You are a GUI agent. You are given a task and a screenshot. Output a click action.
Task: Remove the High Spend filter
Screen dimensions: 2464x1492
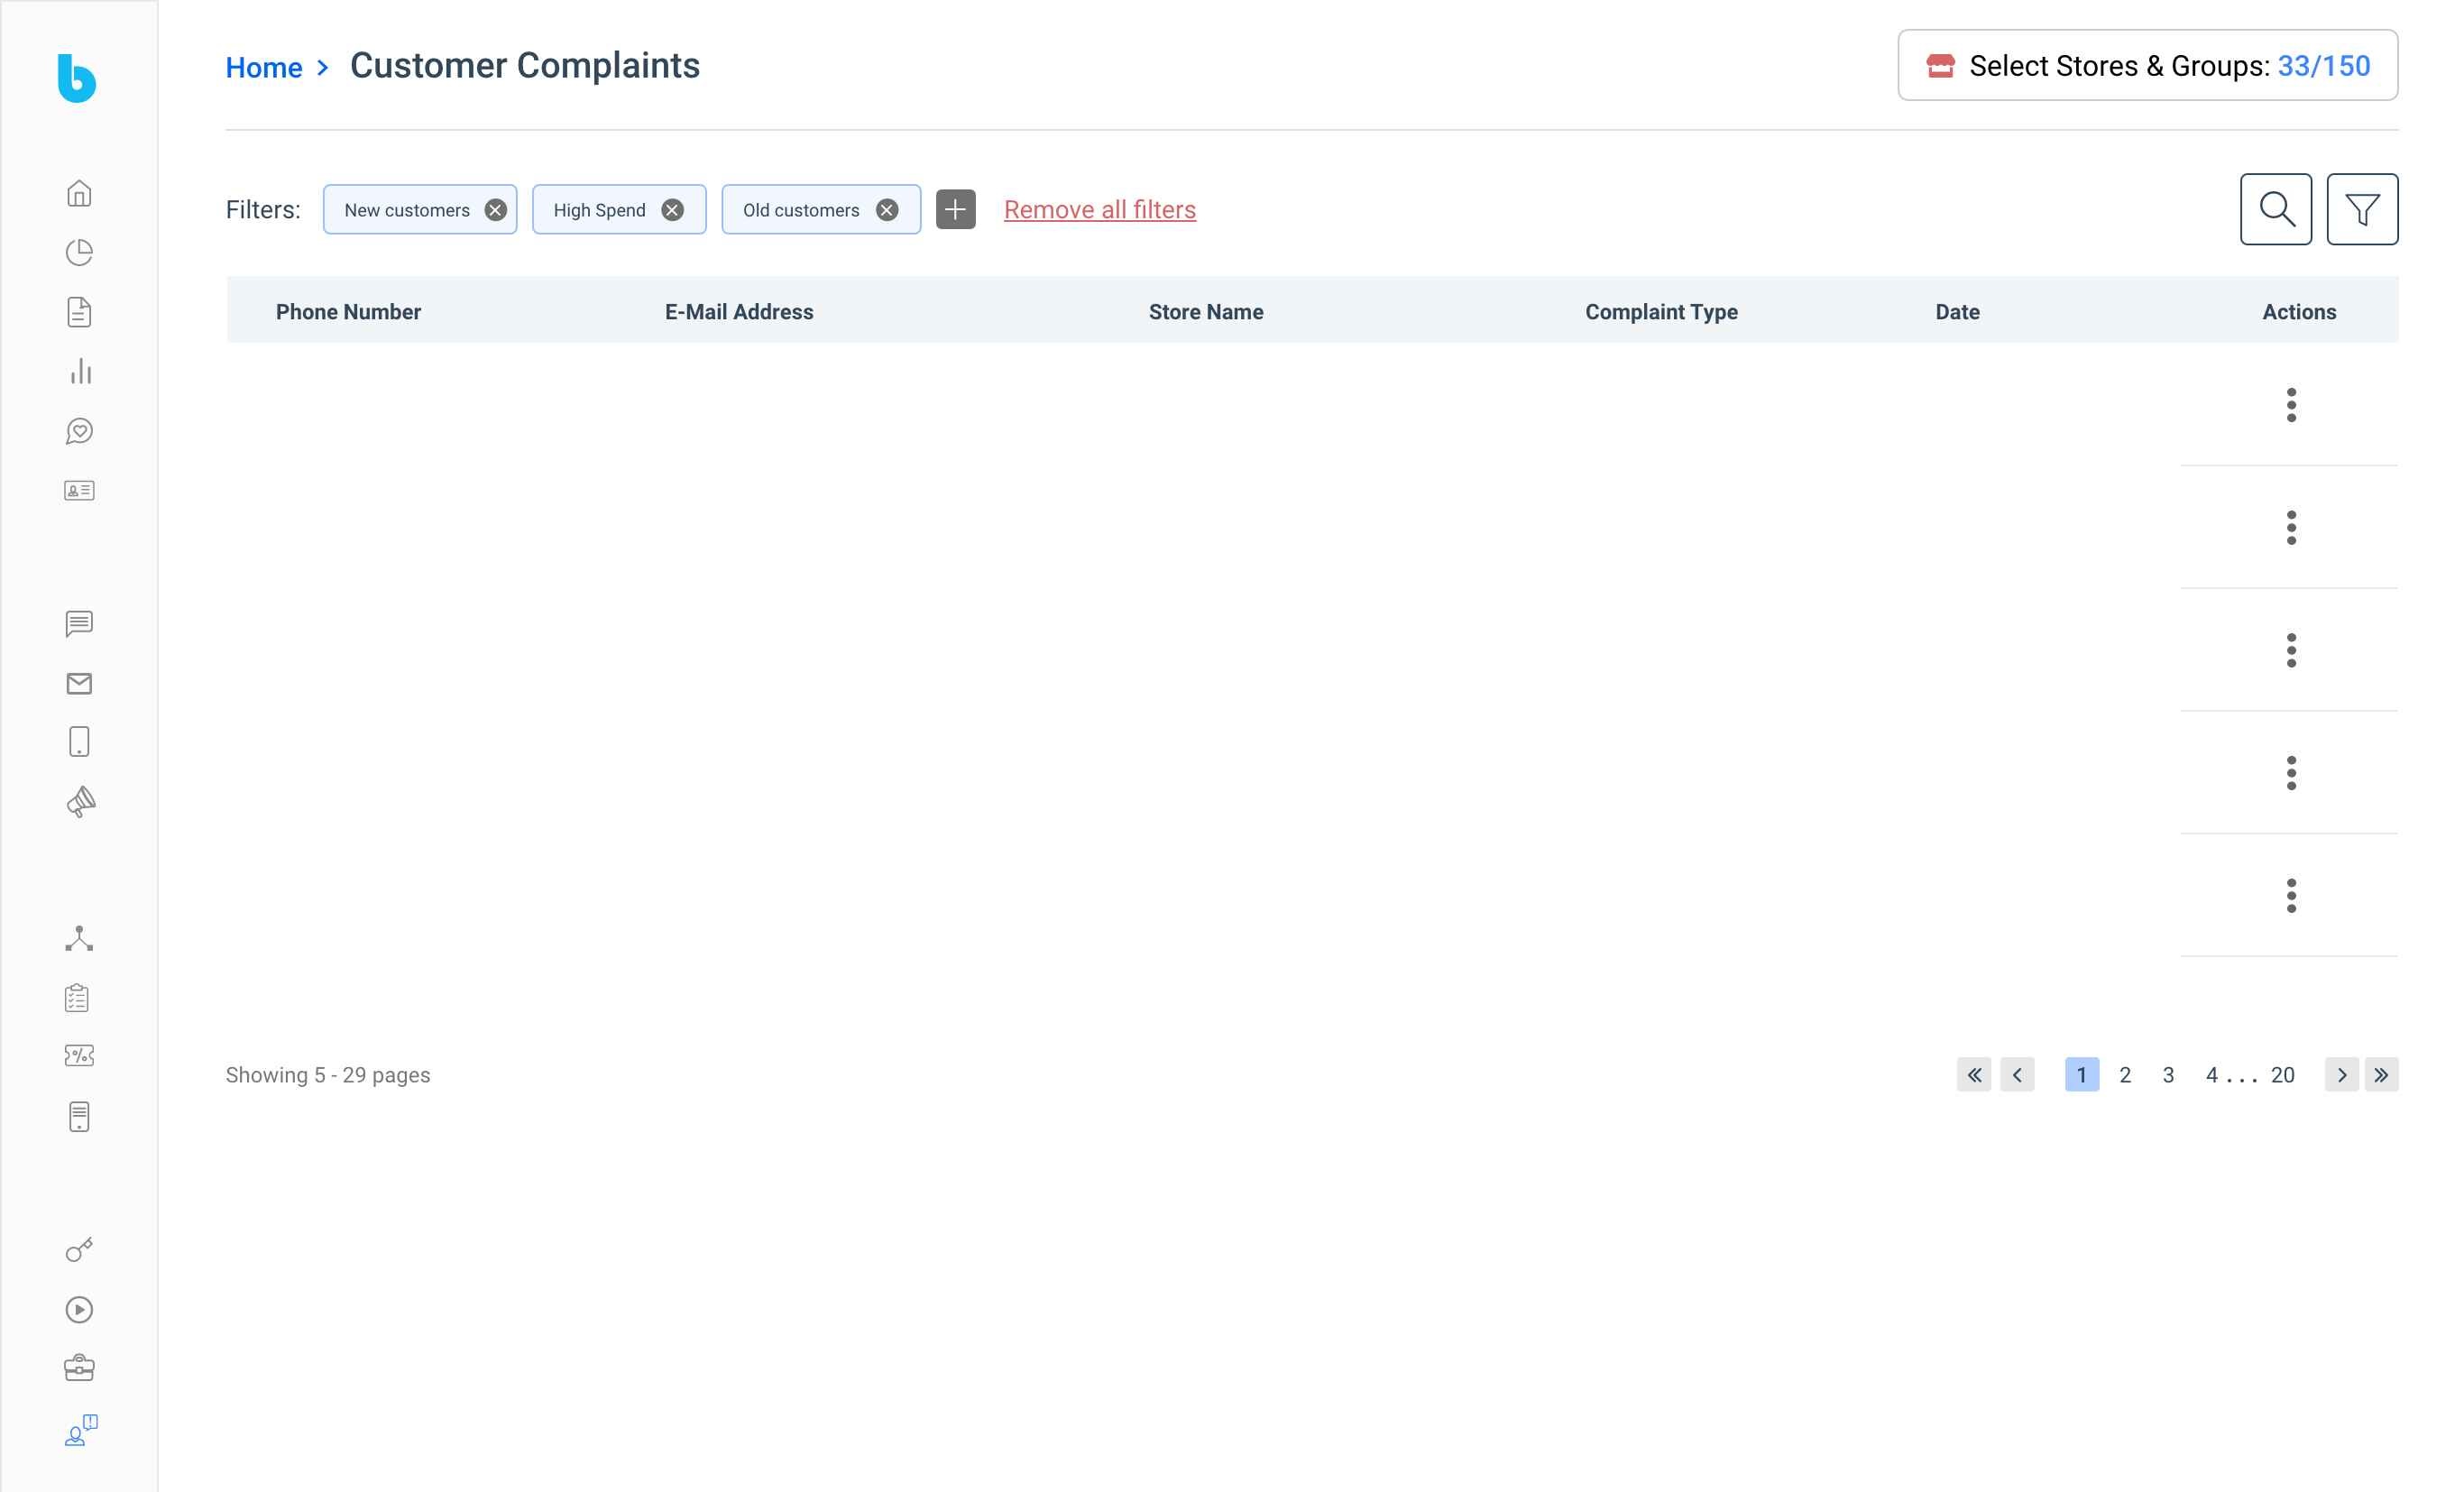click(x=671, y=209)
